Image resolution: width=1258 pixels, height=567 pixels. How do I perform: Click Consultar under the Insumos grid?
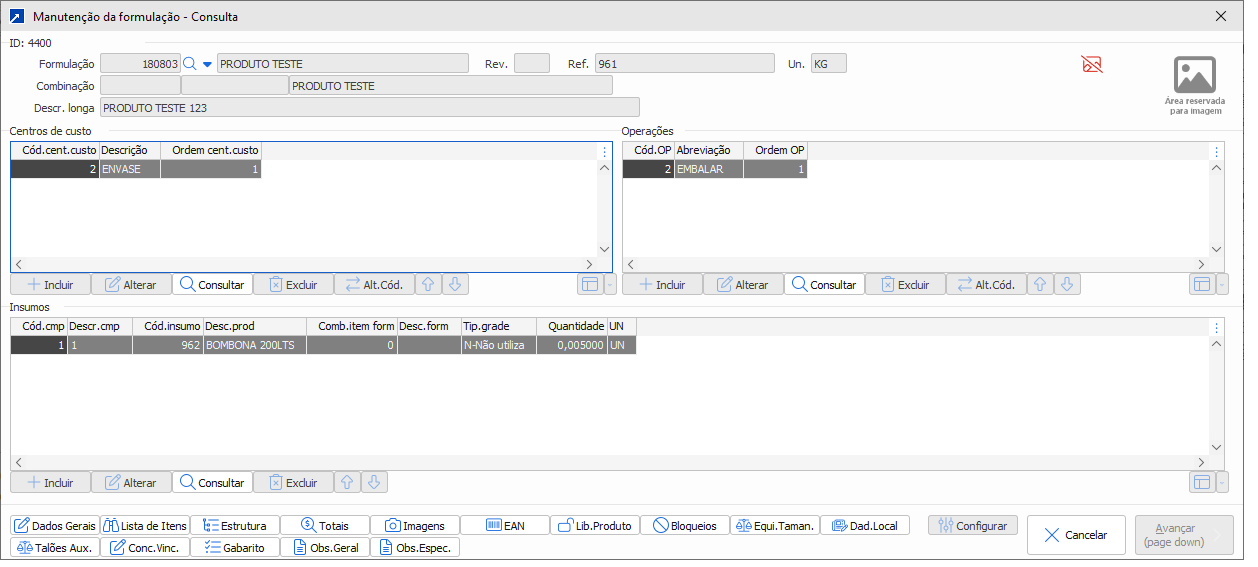(212, 482)
